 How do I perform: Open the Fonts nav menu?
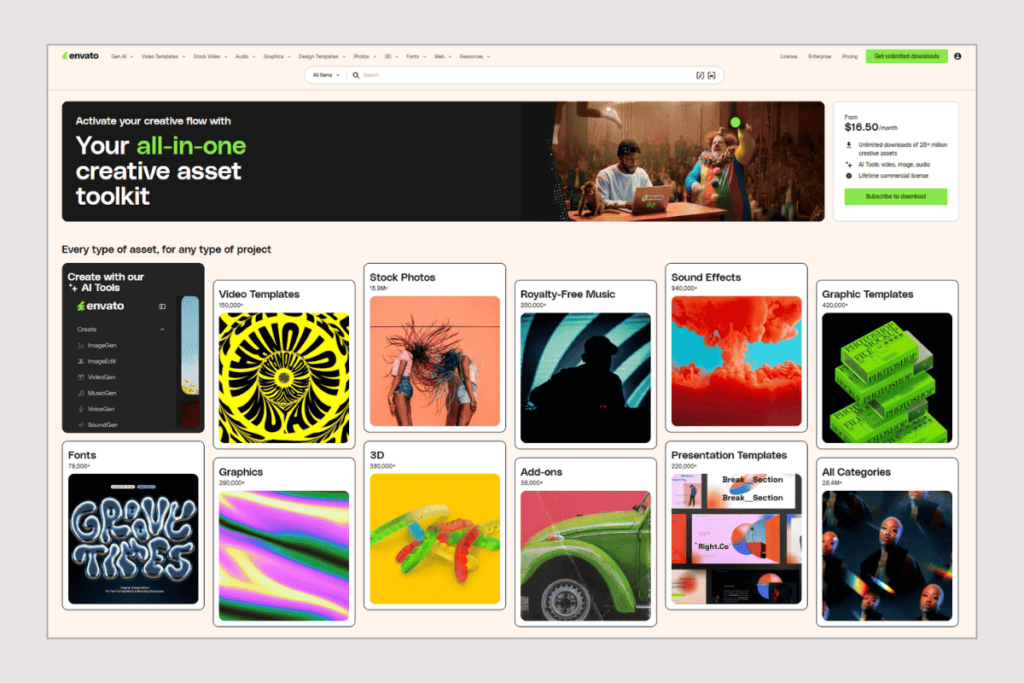click(x=416, y=57)
